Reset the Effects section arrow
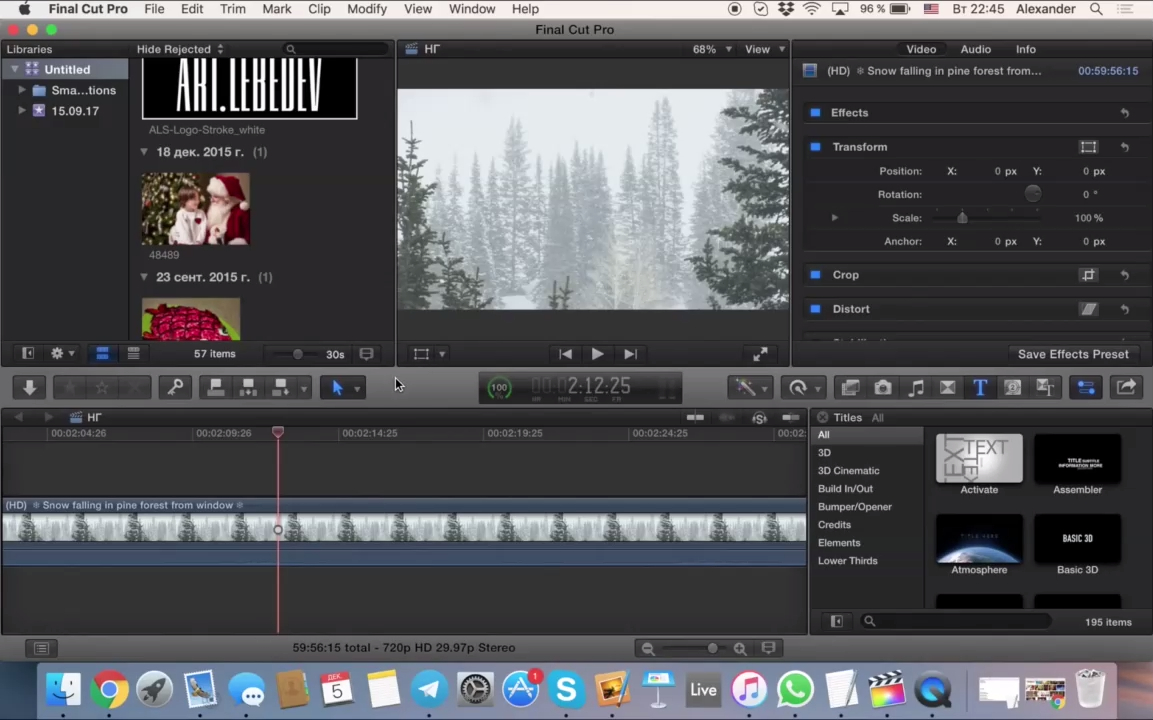This screenshot has width=1153, height=720. click(1124, 113)
